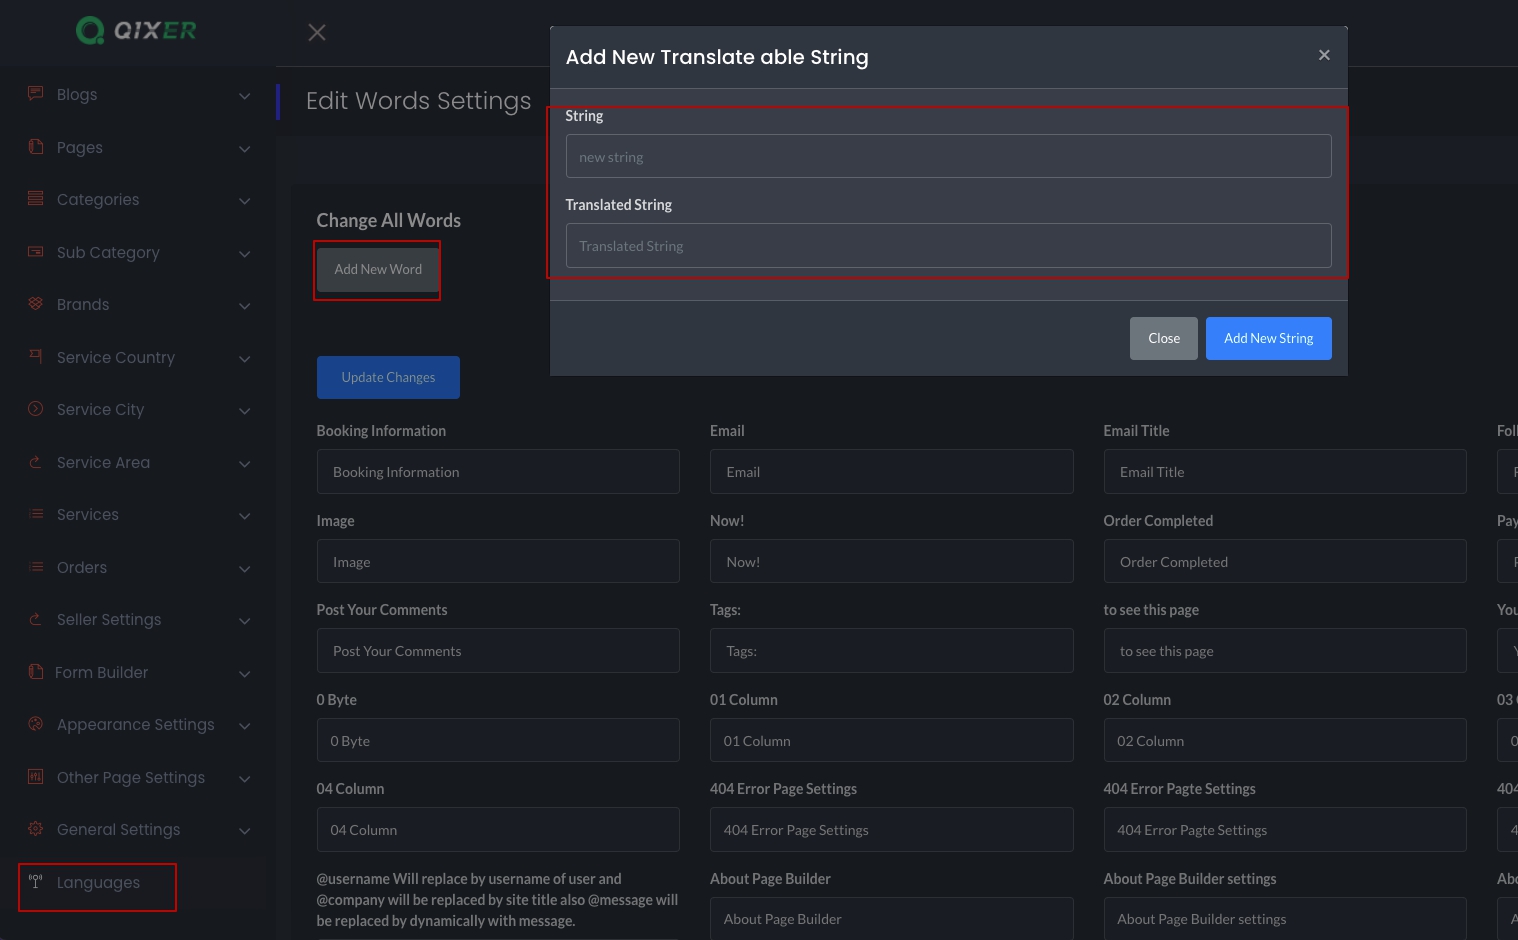Click the Pages sidebar icon
1518x940 pixels.
[36, 147]
